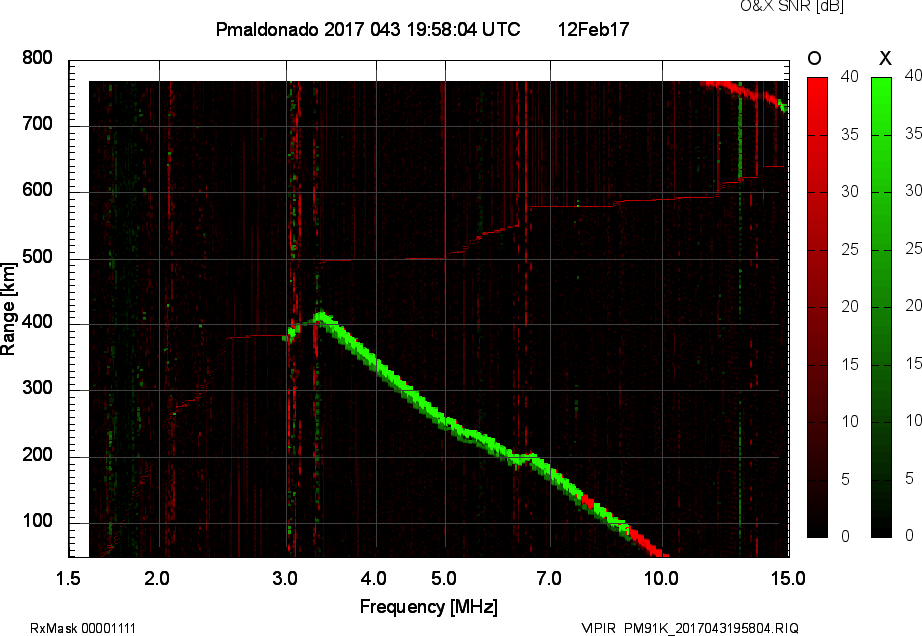Click the 700 km range tick label

point(38,124)
